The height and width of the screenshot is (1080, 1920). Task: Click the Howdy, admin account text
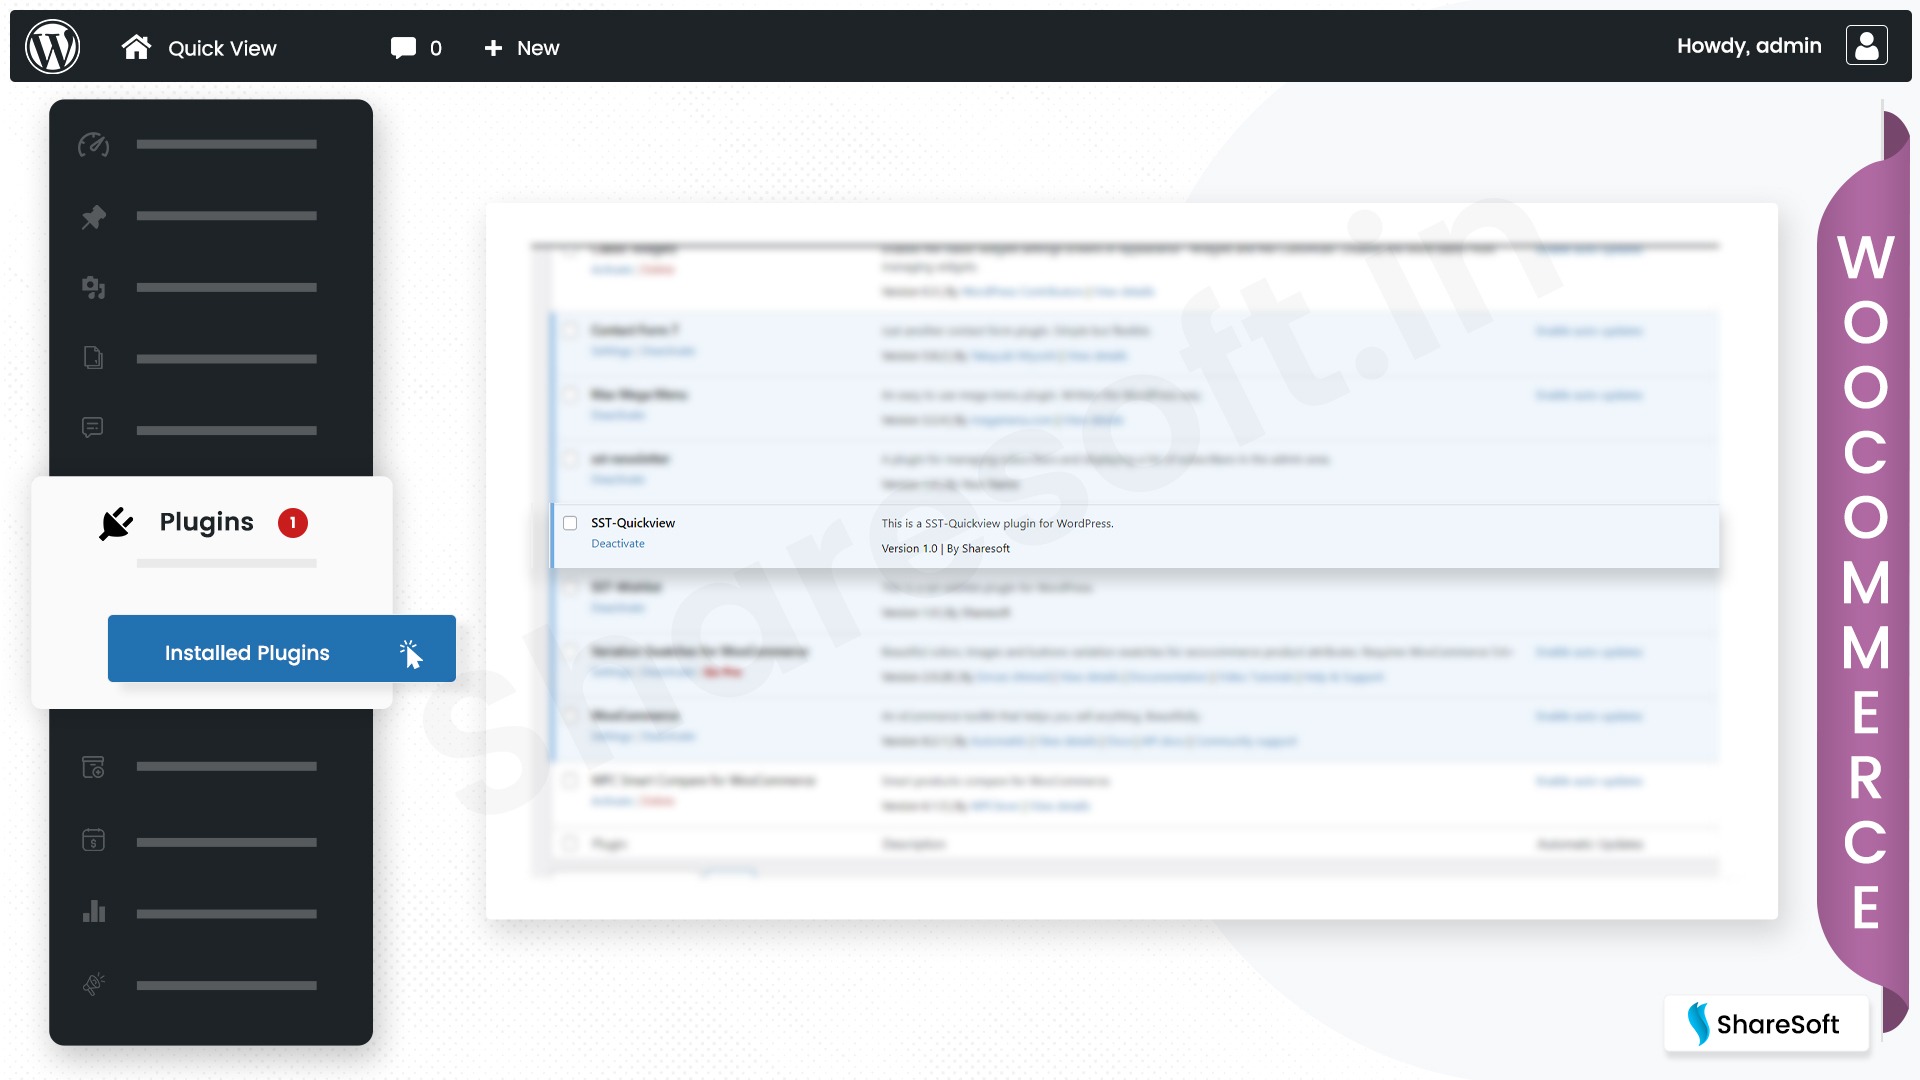coord(1749,46)
